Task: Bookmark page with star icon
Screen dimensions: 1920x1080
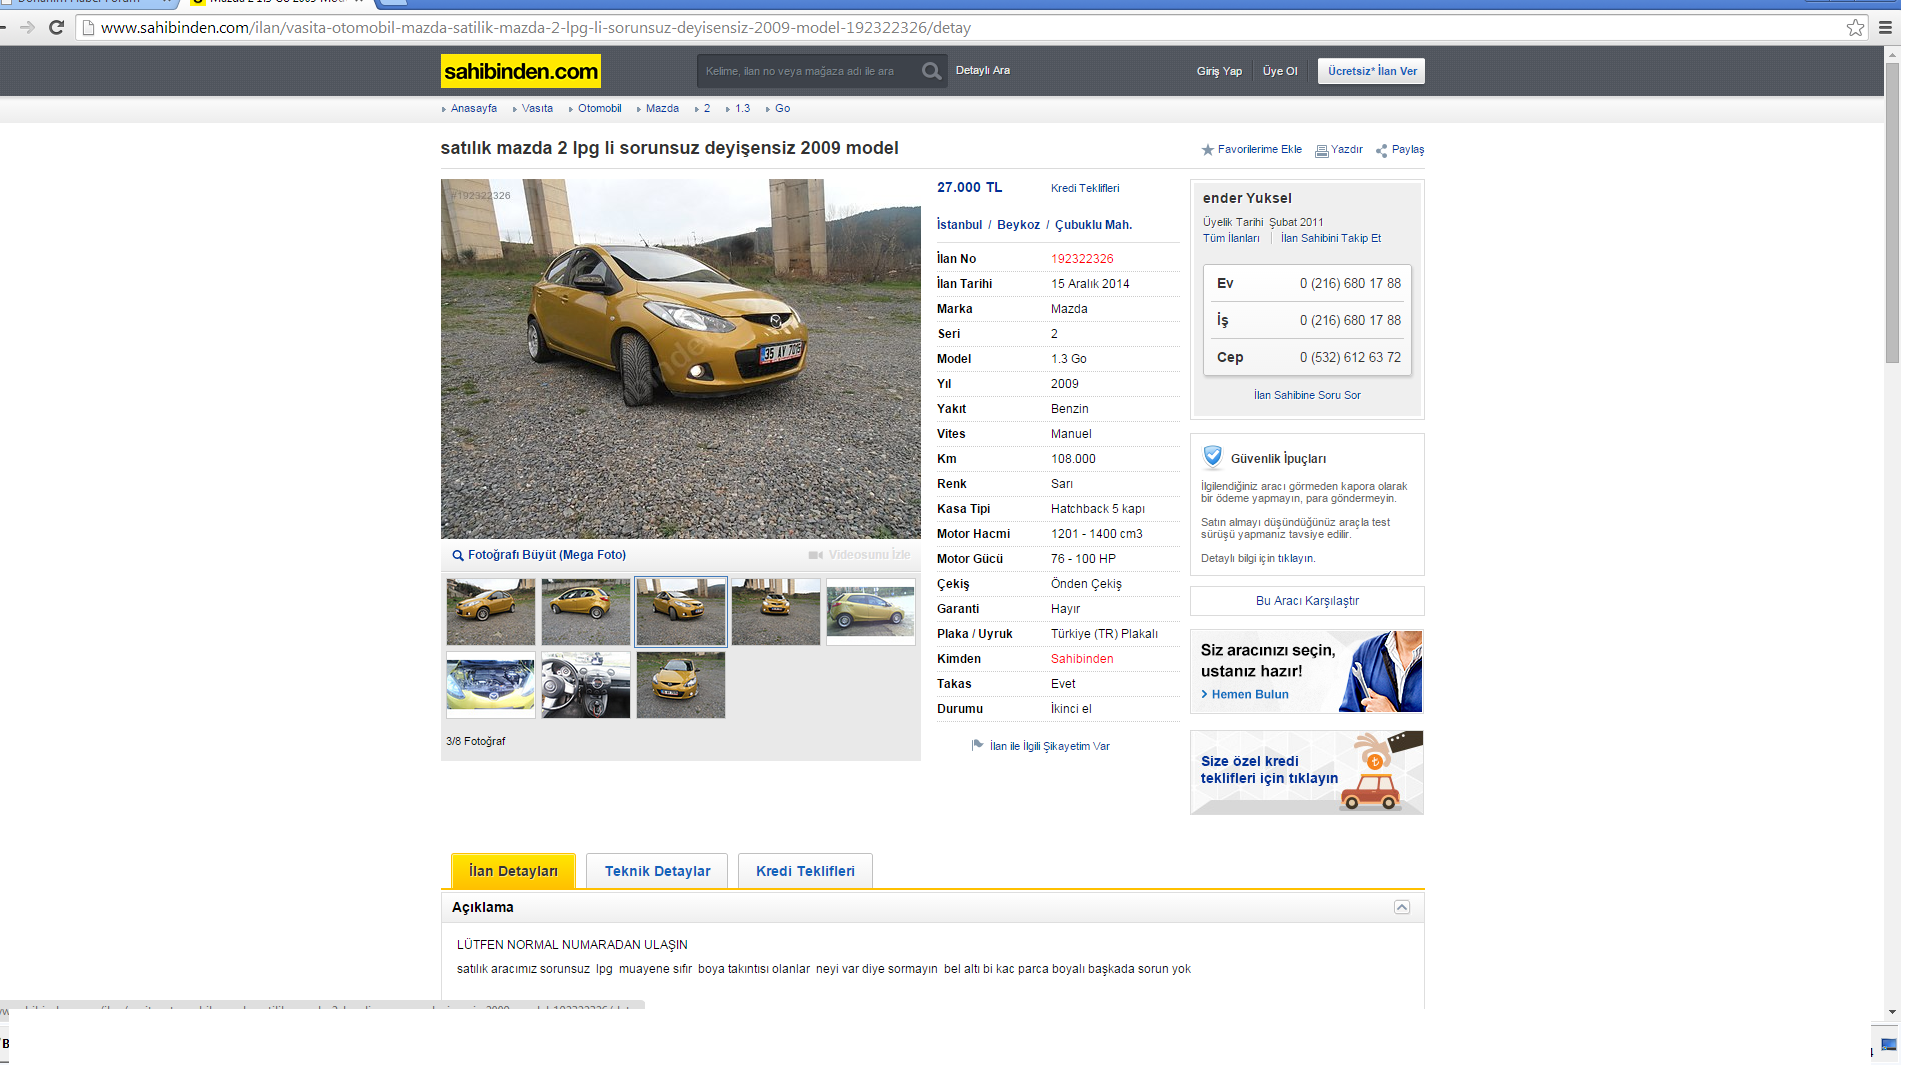Action: coord(1855,27)
